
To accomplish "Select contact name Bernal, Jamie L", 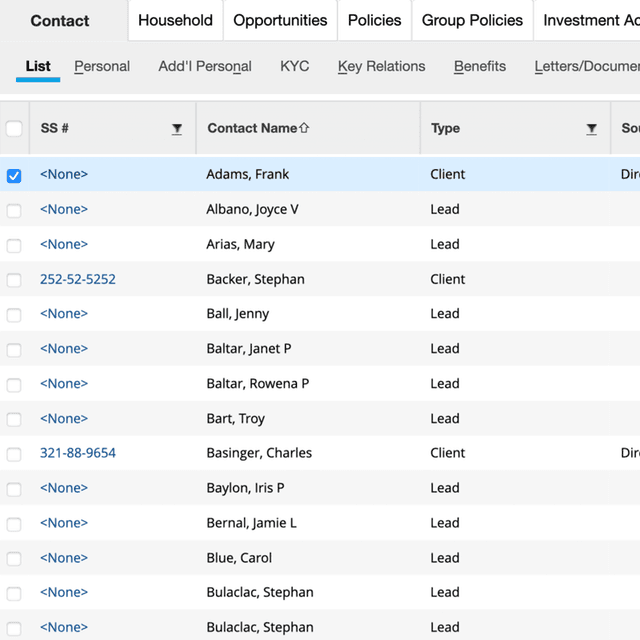I will pyautogui.click(x=251, y=523).
